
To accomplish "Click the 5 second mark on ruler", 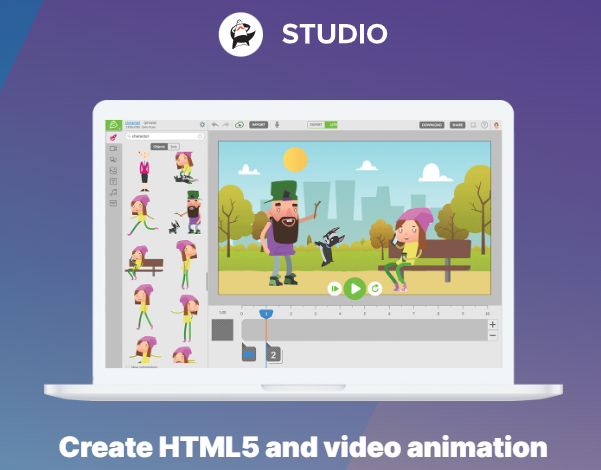I will click(365, 314).
